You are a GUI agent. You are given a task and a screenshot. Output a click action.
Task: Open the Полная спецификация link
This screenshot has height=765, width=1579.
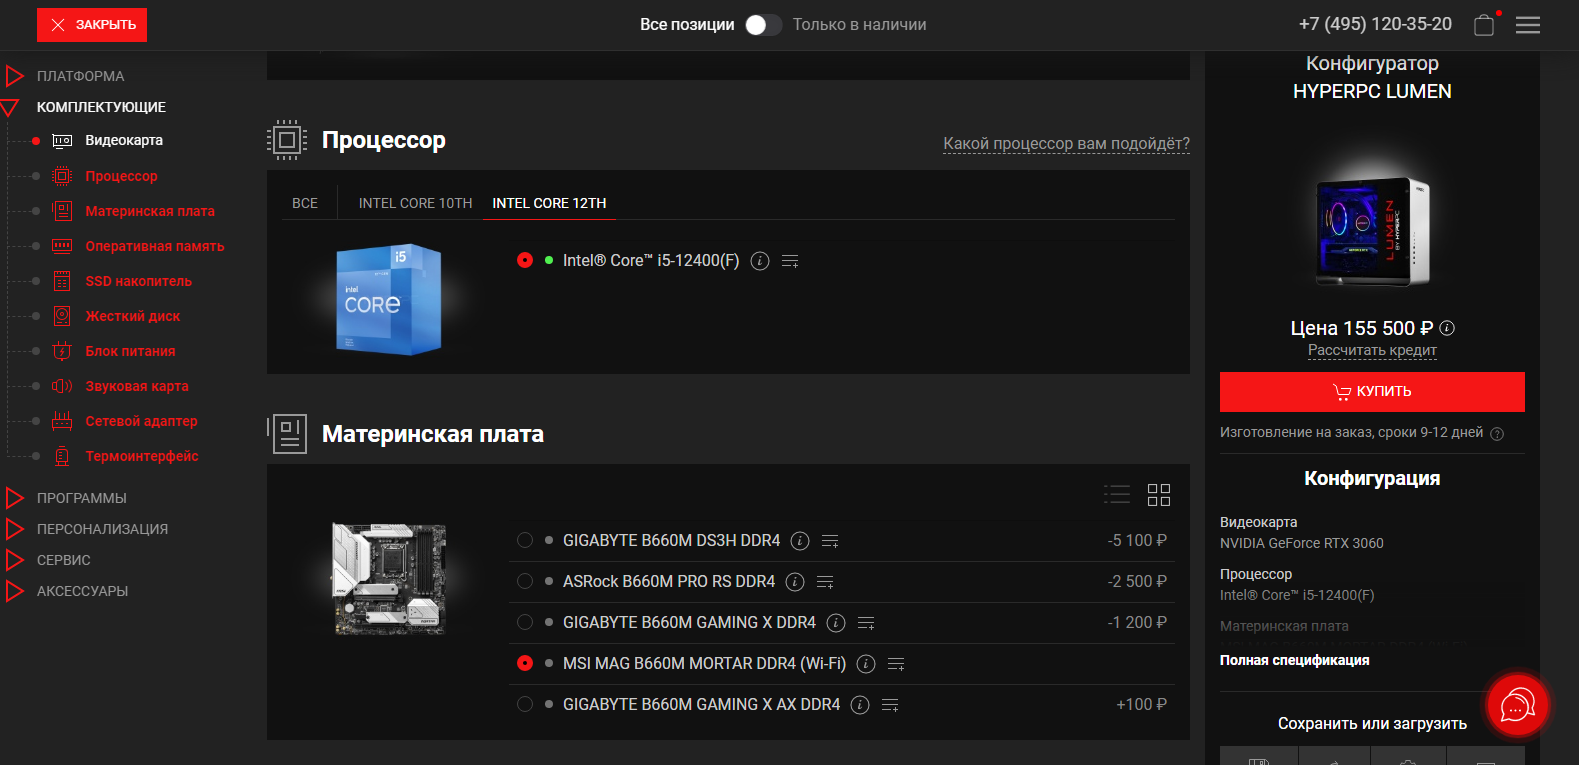[1295, 660]
